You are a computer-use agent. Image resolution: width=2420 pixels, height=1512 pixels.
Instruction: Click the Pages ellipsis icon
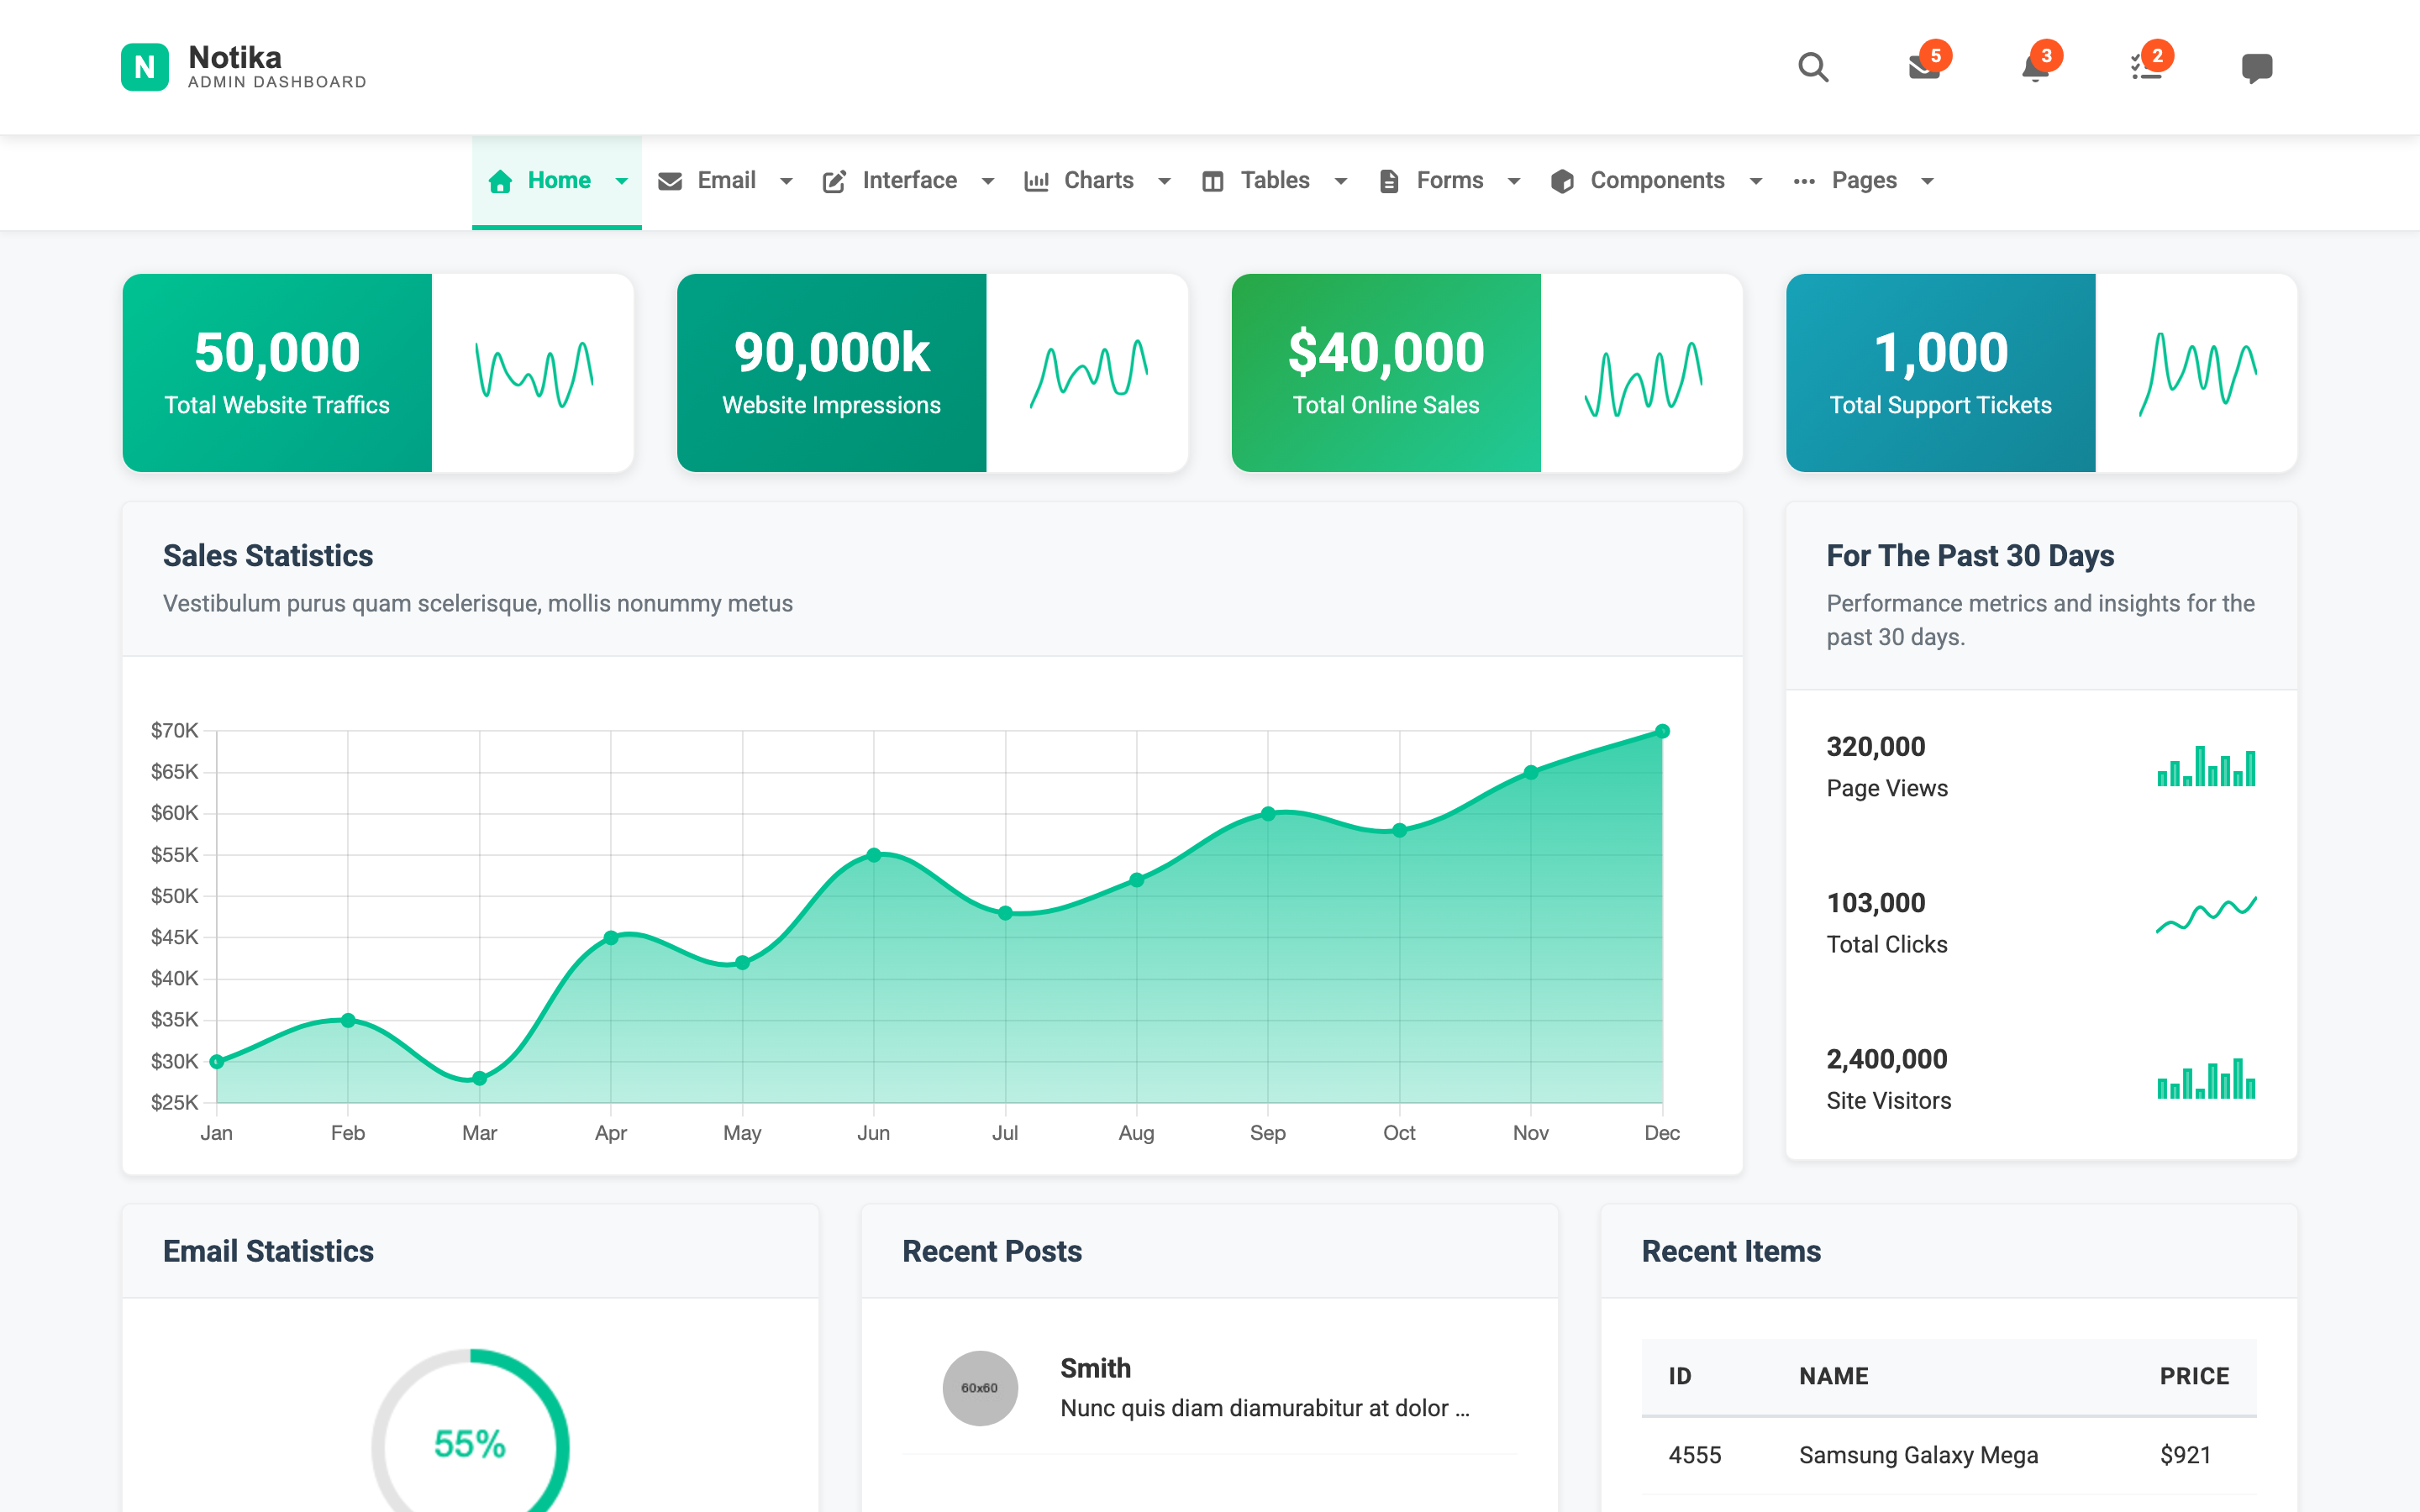click(1804, 181)
